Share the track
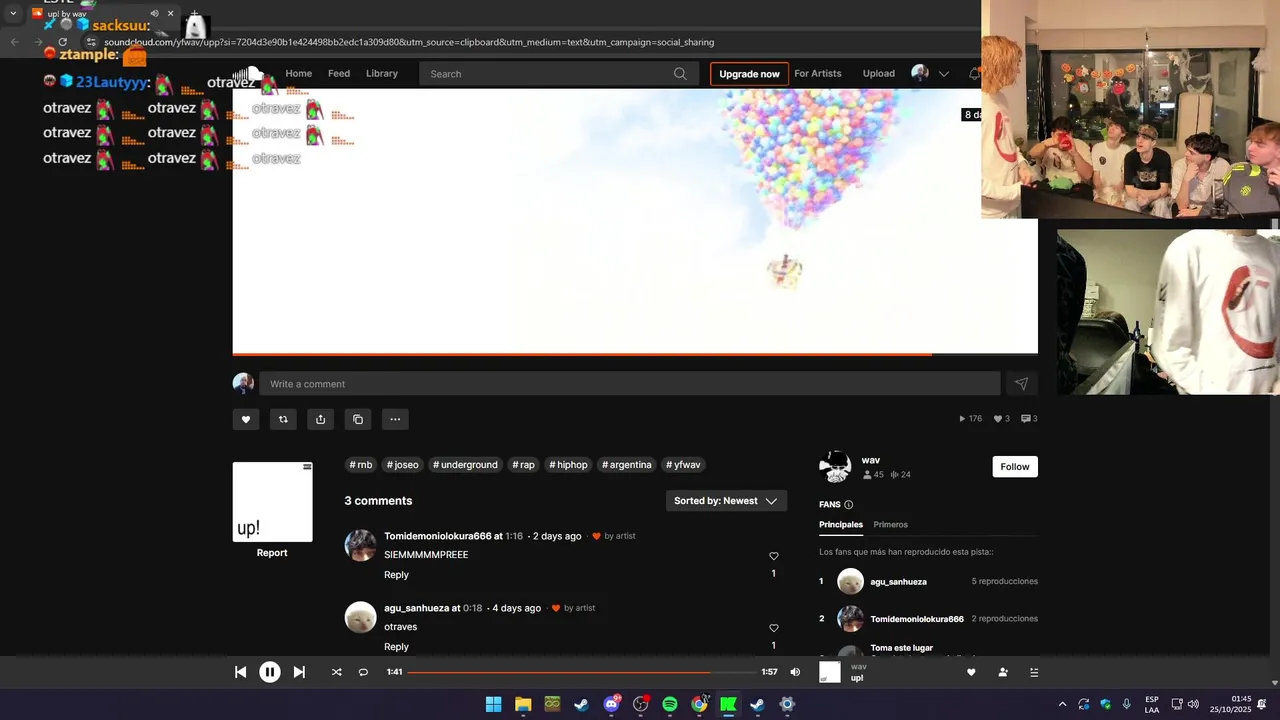Viewport: 1280px width, 720px height. click(x=320, y=419)
